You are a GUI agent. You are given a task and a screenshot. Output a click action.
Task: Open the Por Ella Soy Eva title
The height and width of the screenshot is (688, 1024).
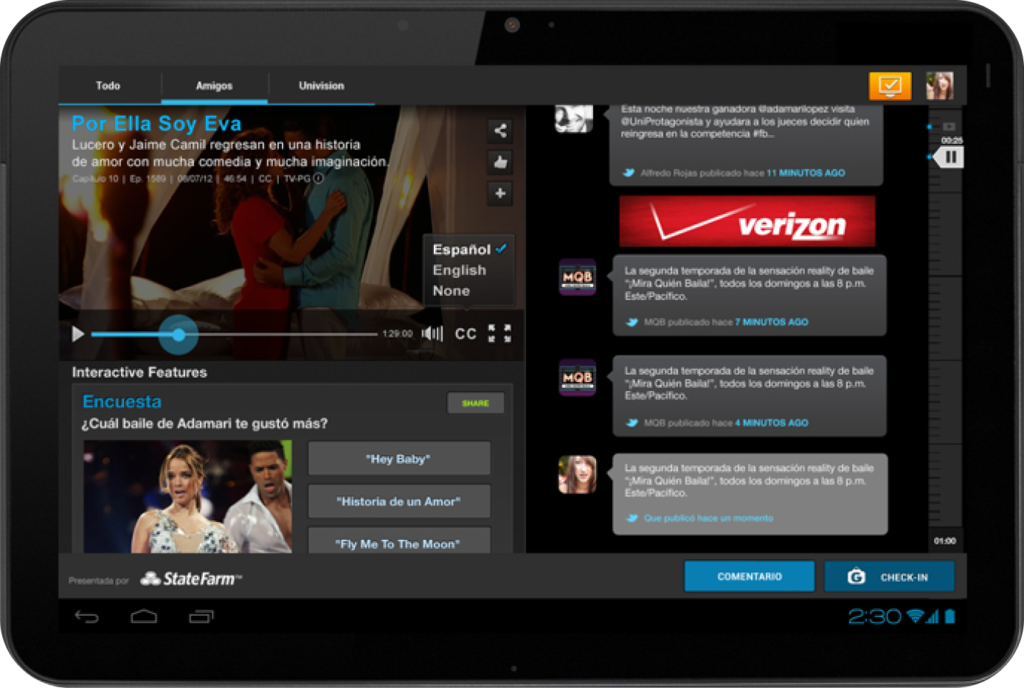pyautogui.click(x=157, y=123)
